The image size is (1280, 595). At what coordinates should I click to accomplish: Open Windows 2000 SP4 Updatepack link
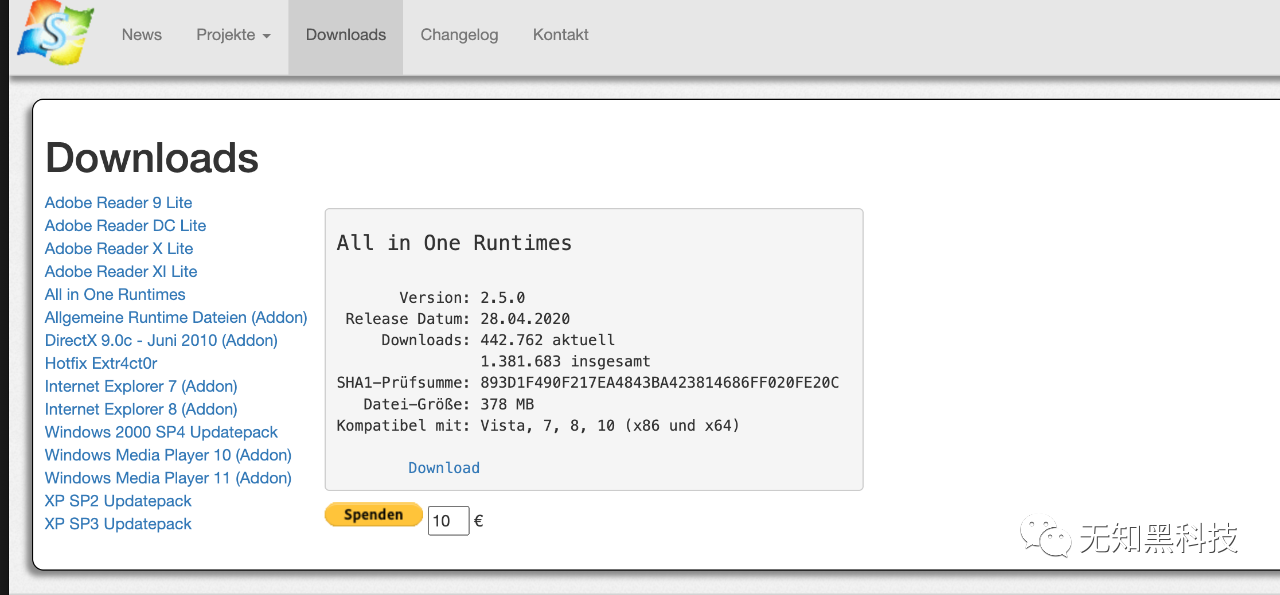point(161,433)
